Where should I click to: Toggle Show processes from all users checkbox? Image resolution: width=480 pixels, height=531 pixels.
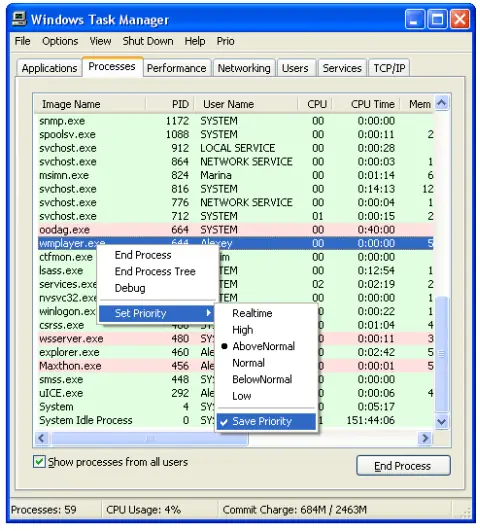pos(39,462)
